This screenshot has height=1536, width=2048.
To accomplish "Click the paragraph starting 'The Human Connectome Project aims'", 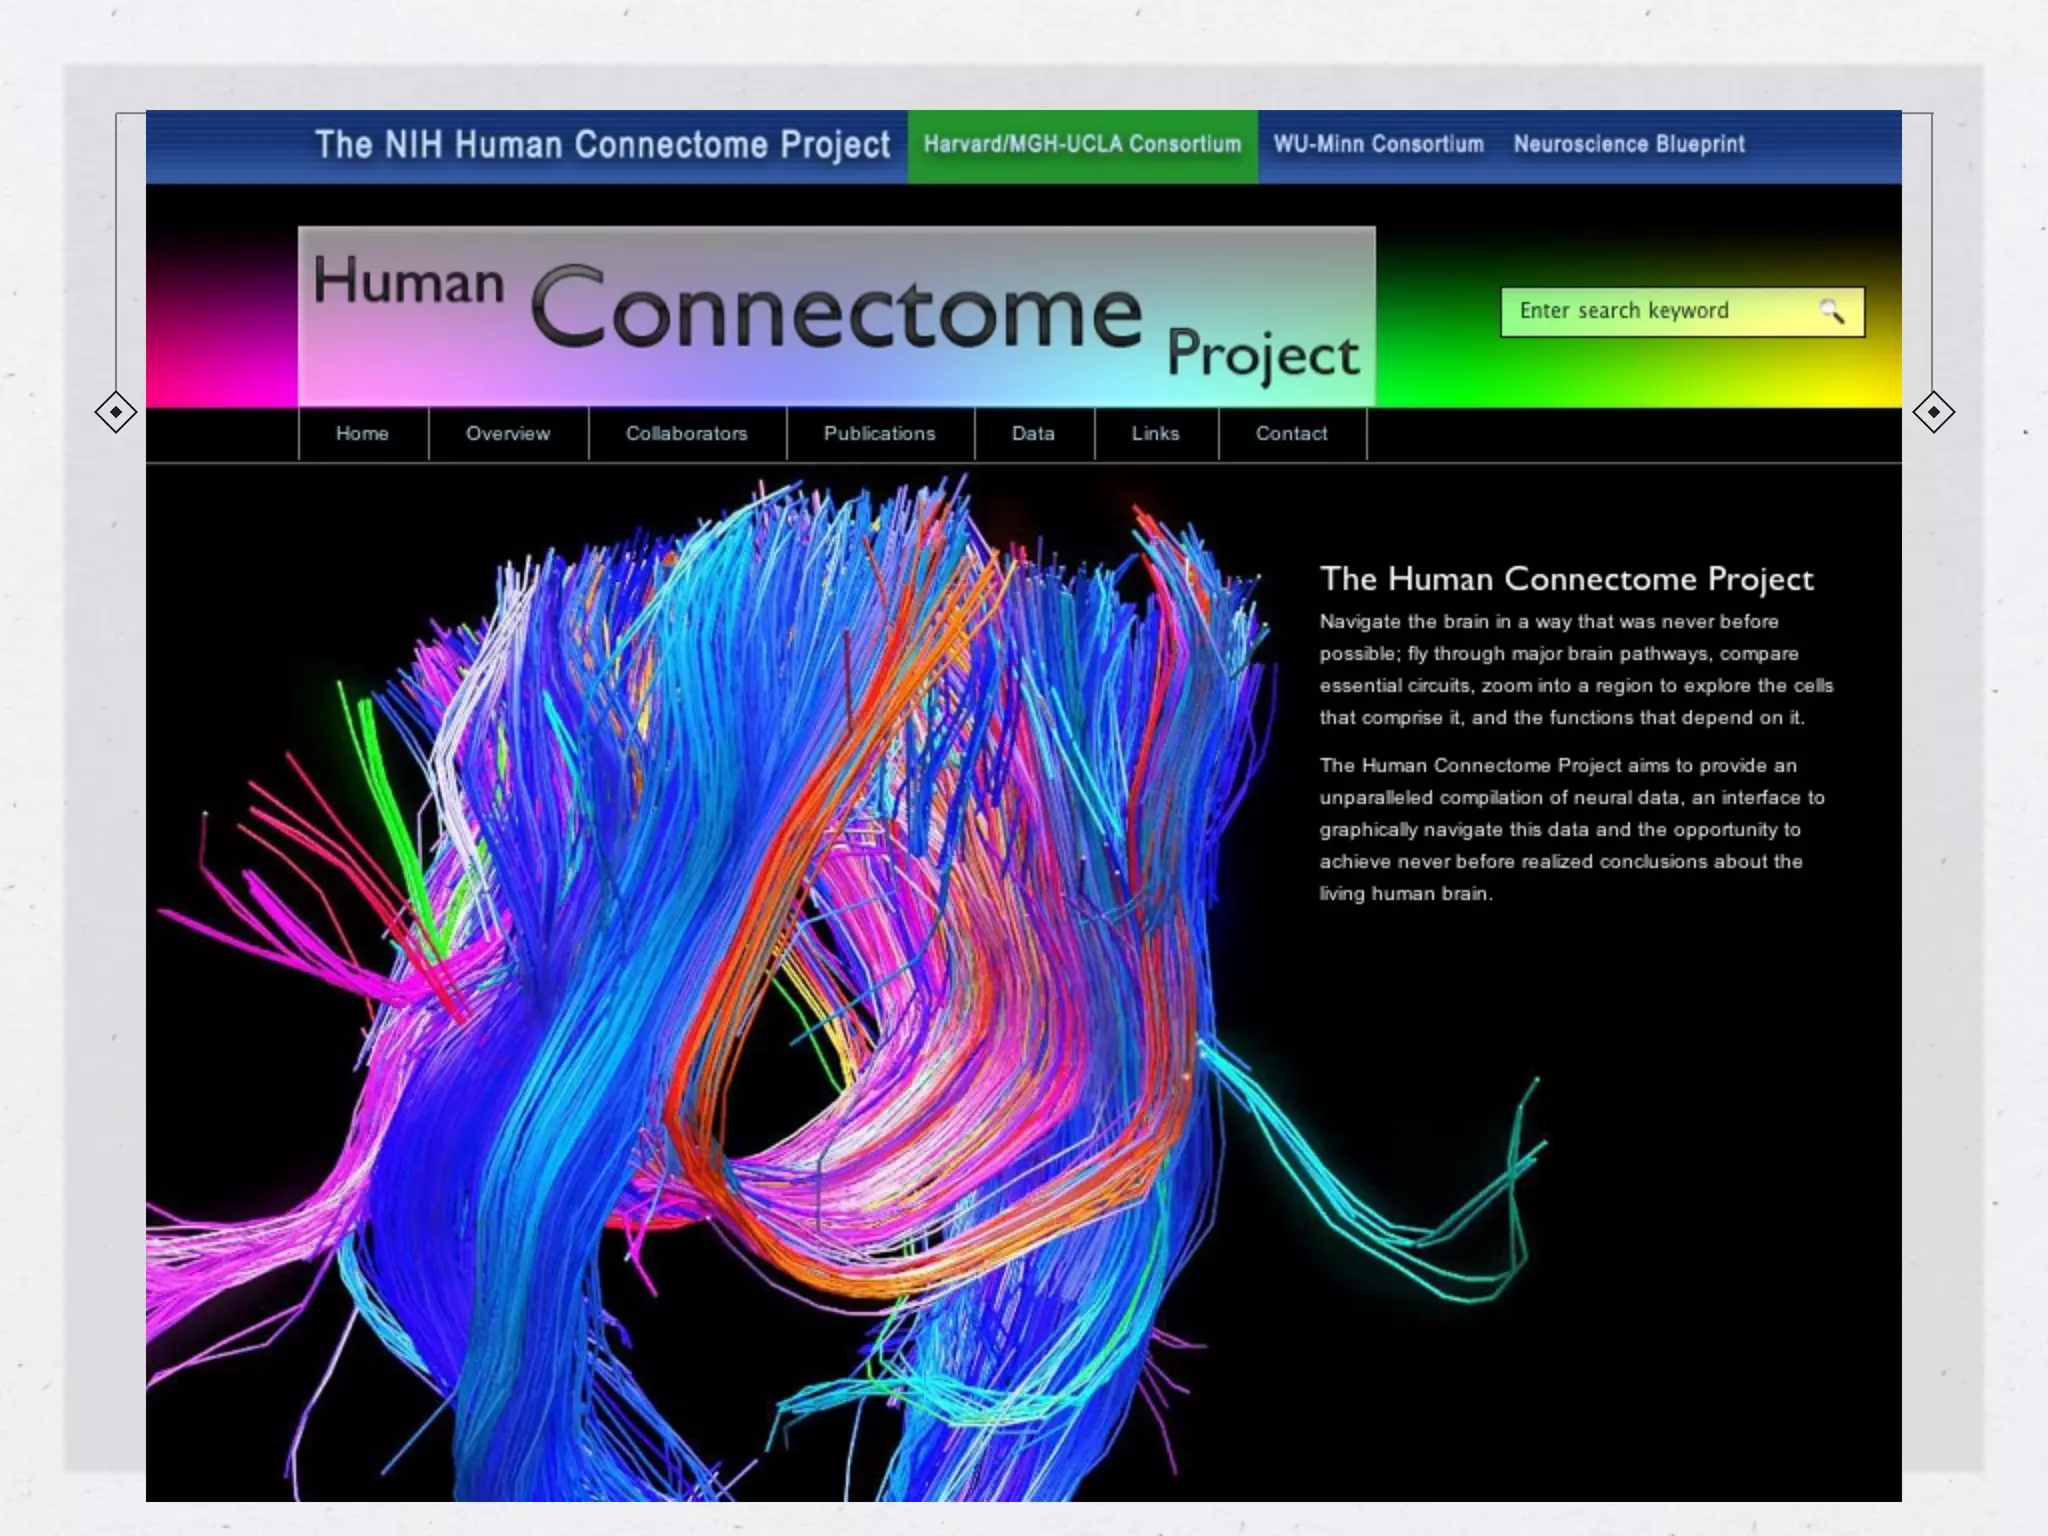I will coord(1572,829).
